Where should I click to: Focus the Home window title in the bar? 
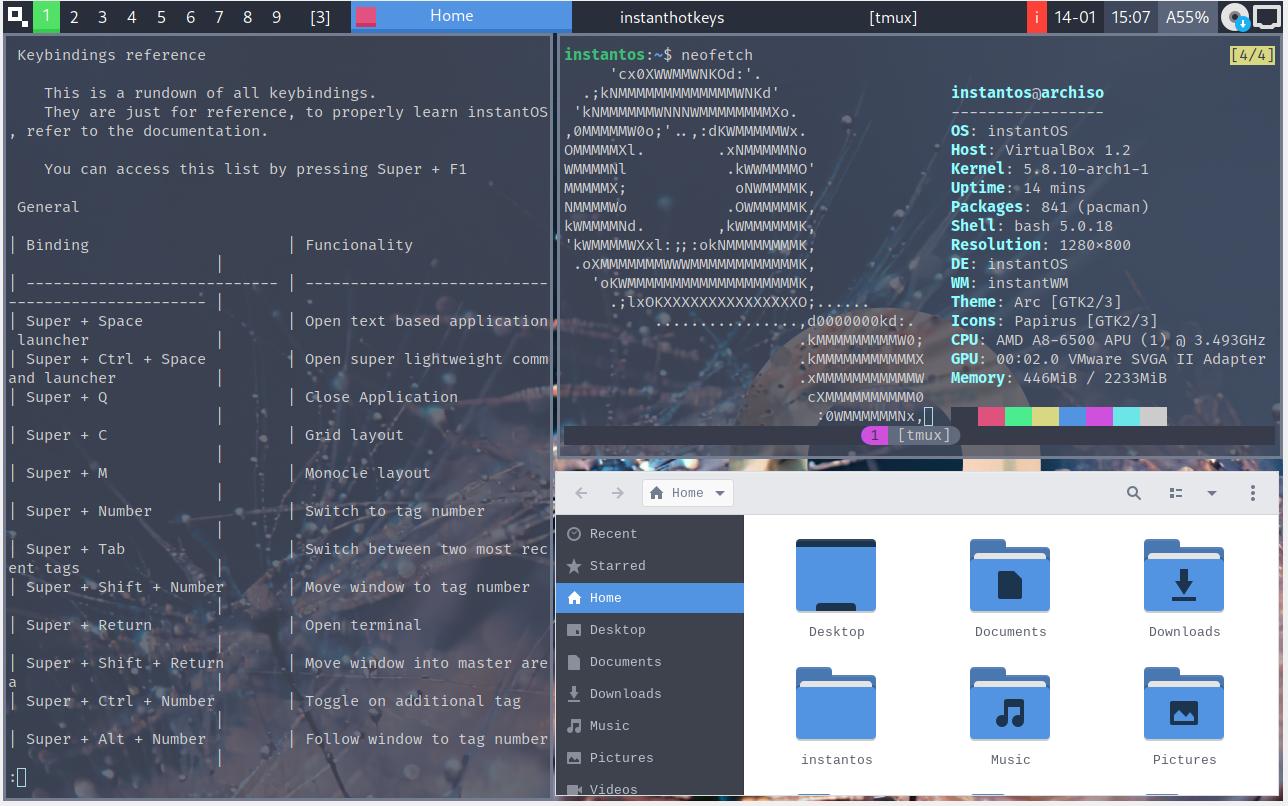pos(462,17)
